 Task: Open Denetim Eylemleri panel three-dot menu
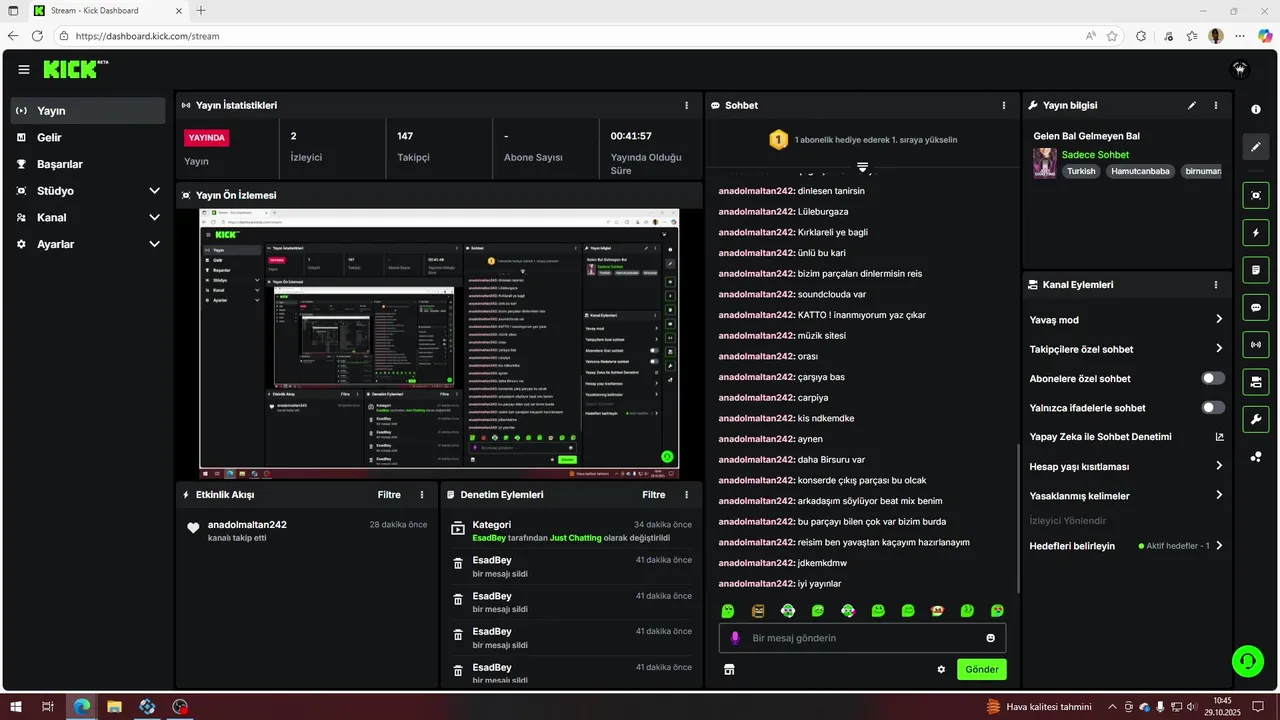point(686,495)
